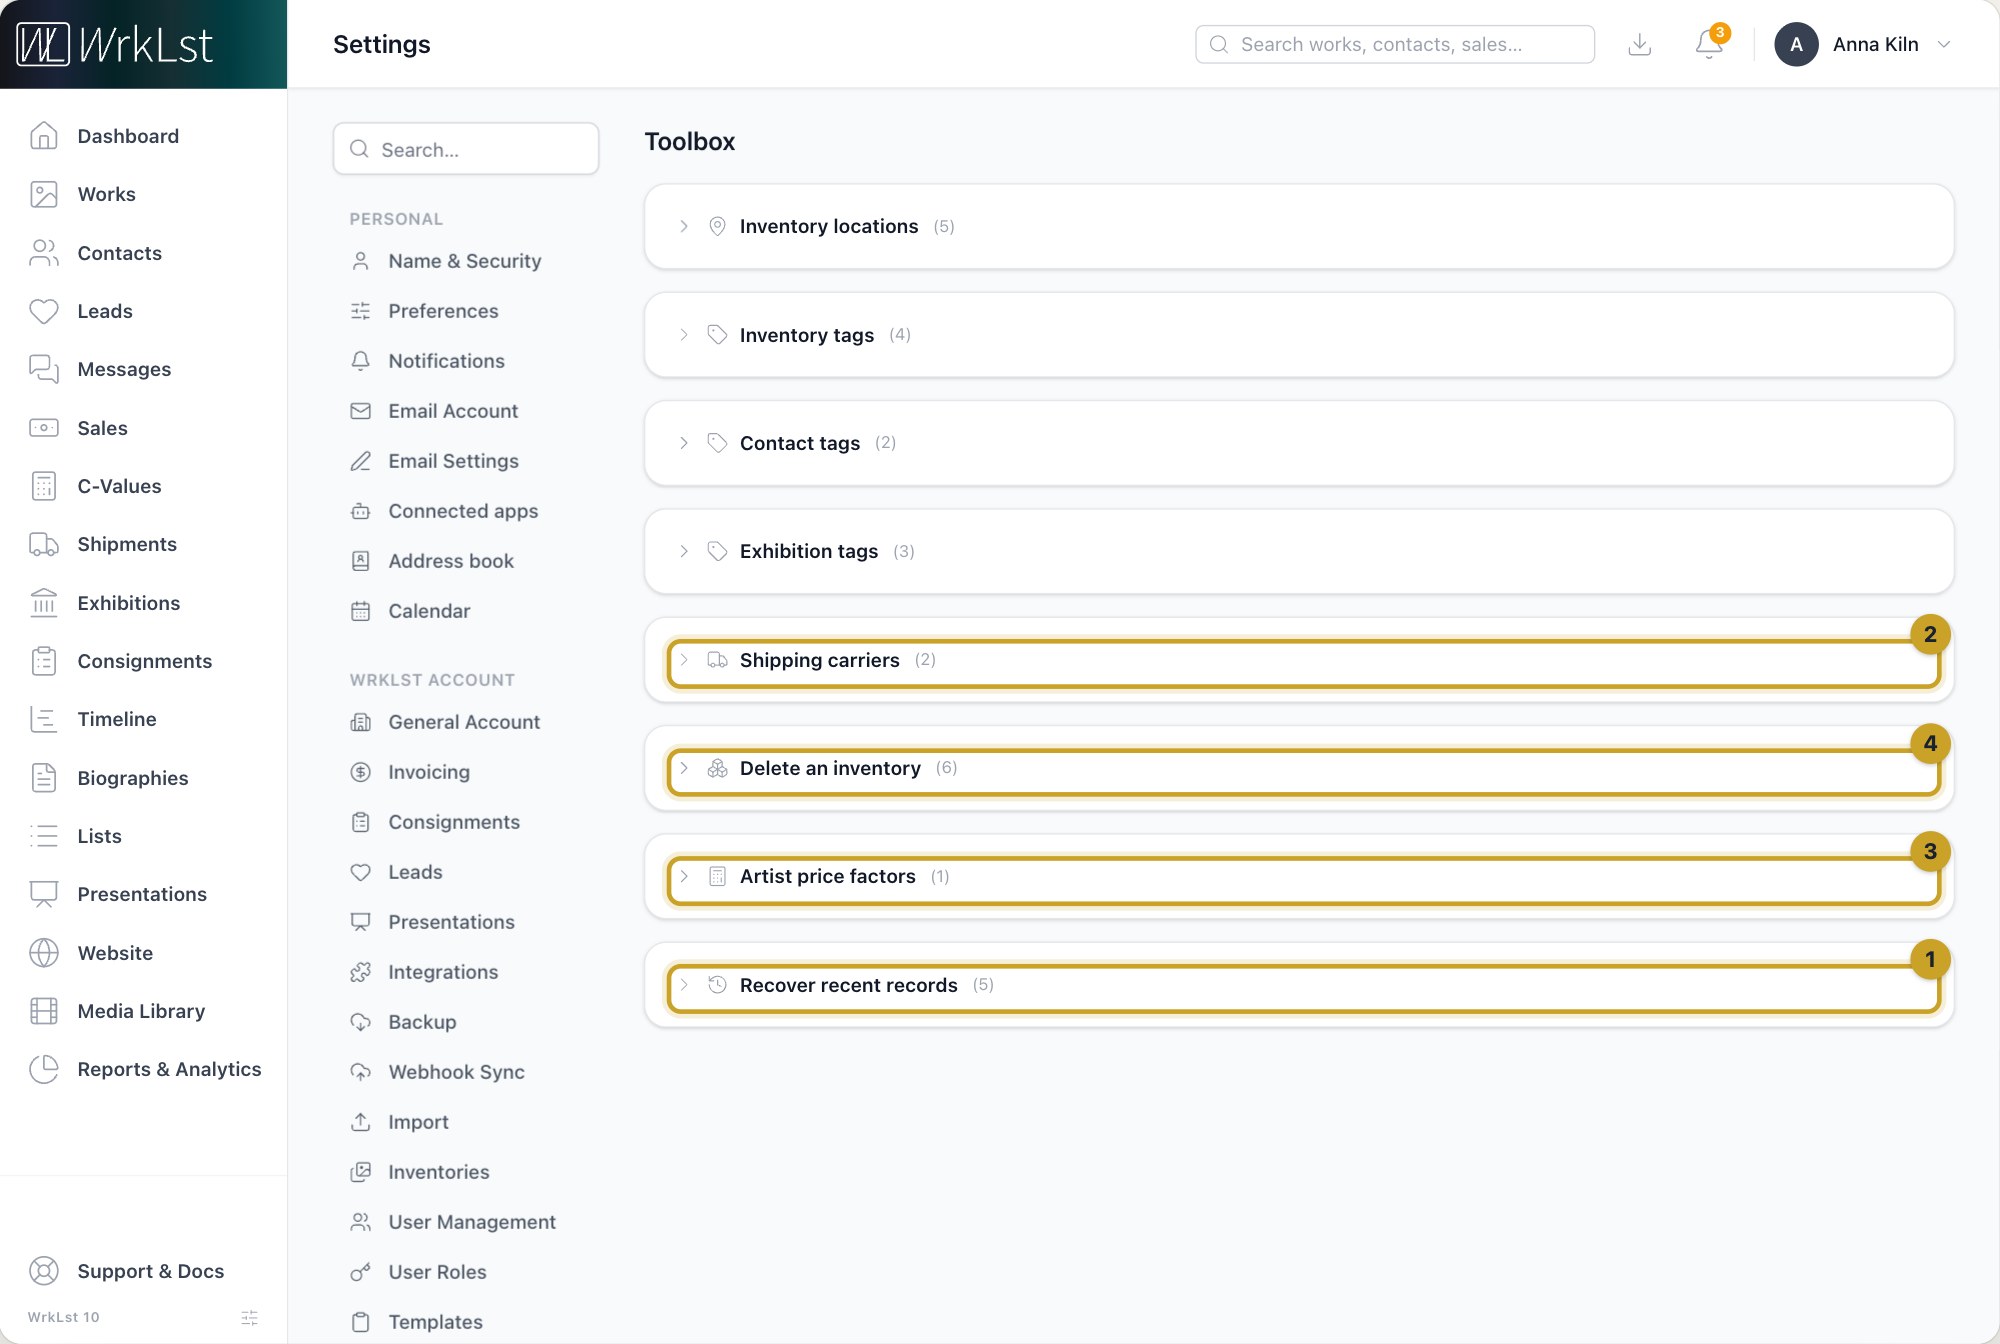2000x1344 pixels.
Task: Click the Support & Docs lifebuoy icon
Action: coord(43,1271)
